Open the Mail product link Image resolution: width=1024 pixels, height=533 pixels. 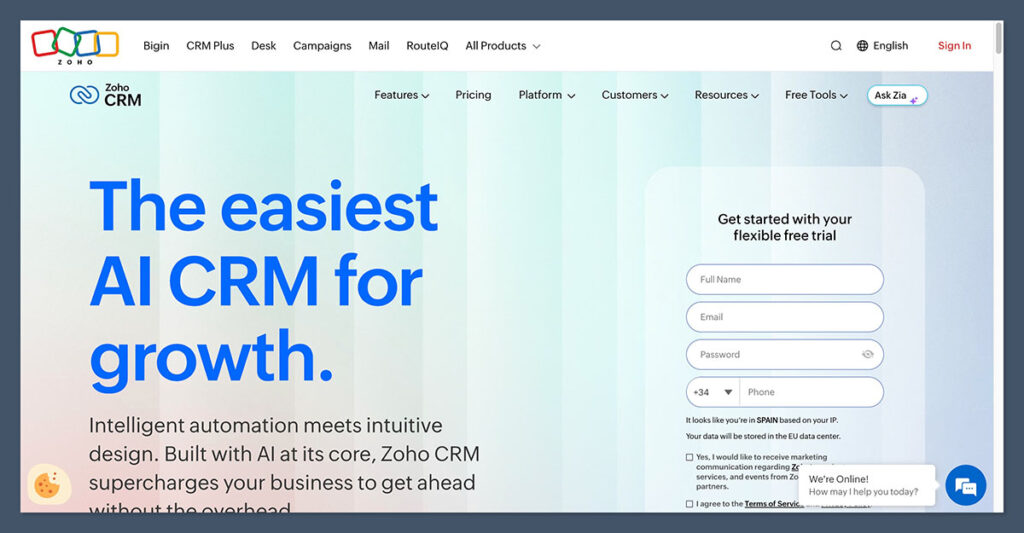pos(379,46)
